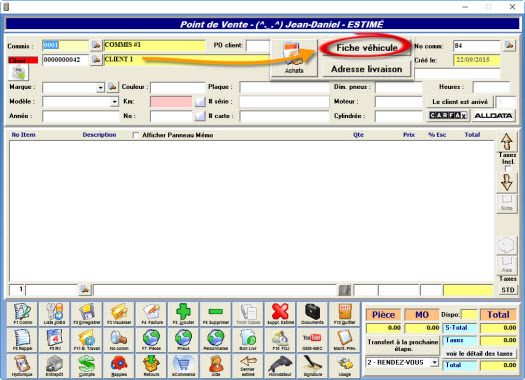The height and width of the screenshot is (380, 525).
Task: Click the Adresse livraison button
Action: pos(367,69)
